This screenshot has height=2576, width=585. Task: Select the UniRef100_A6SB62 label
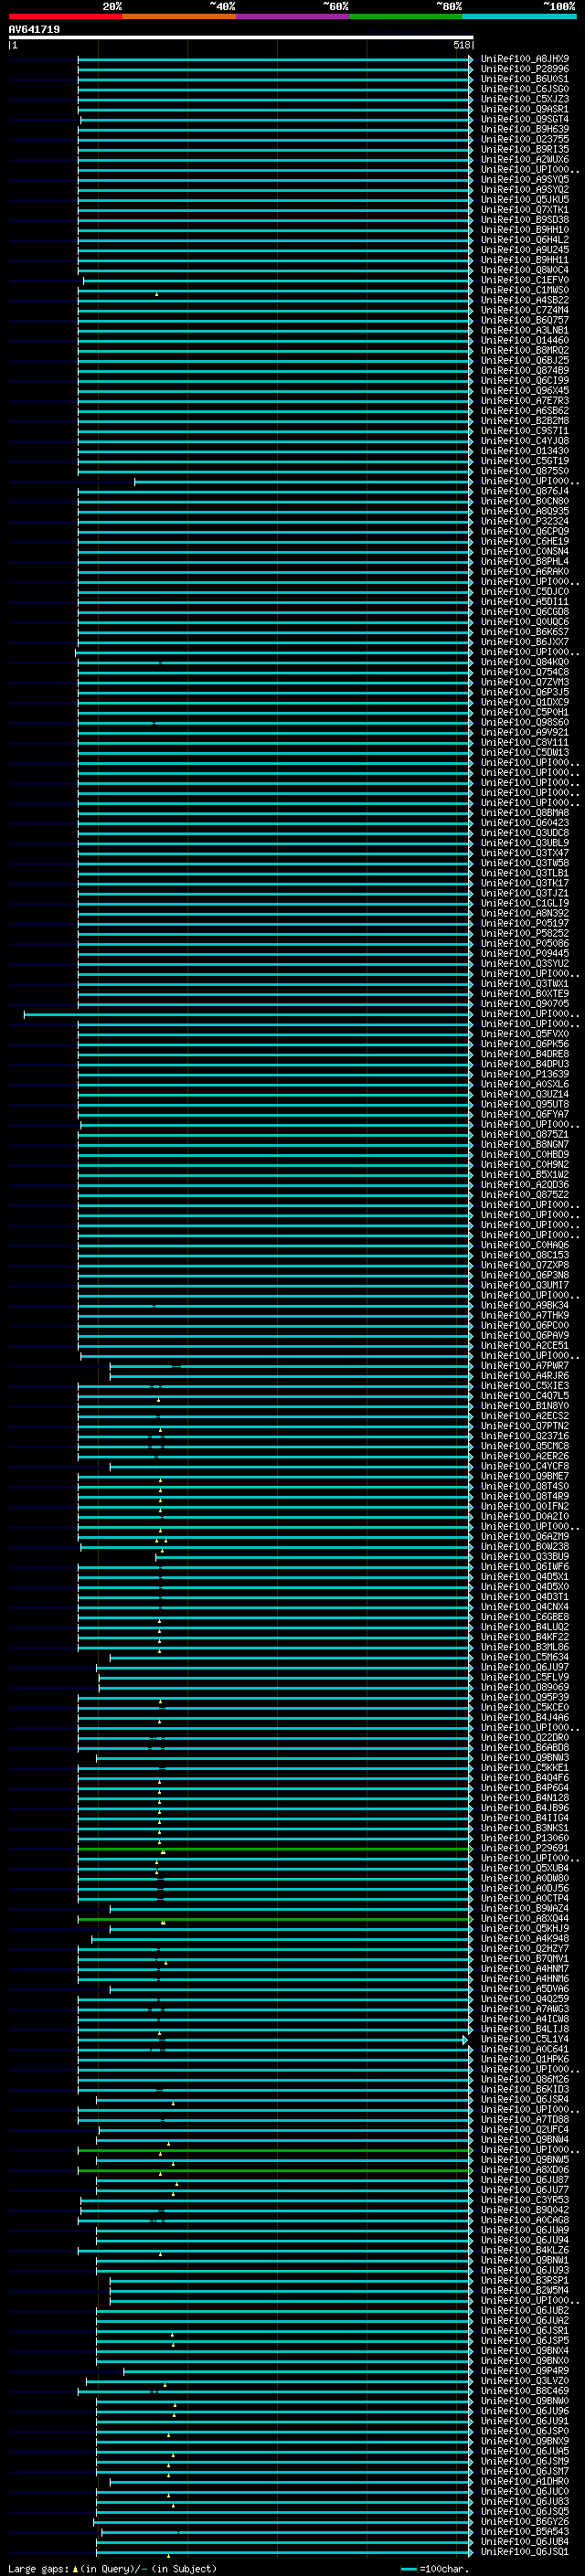pos(525,411)
